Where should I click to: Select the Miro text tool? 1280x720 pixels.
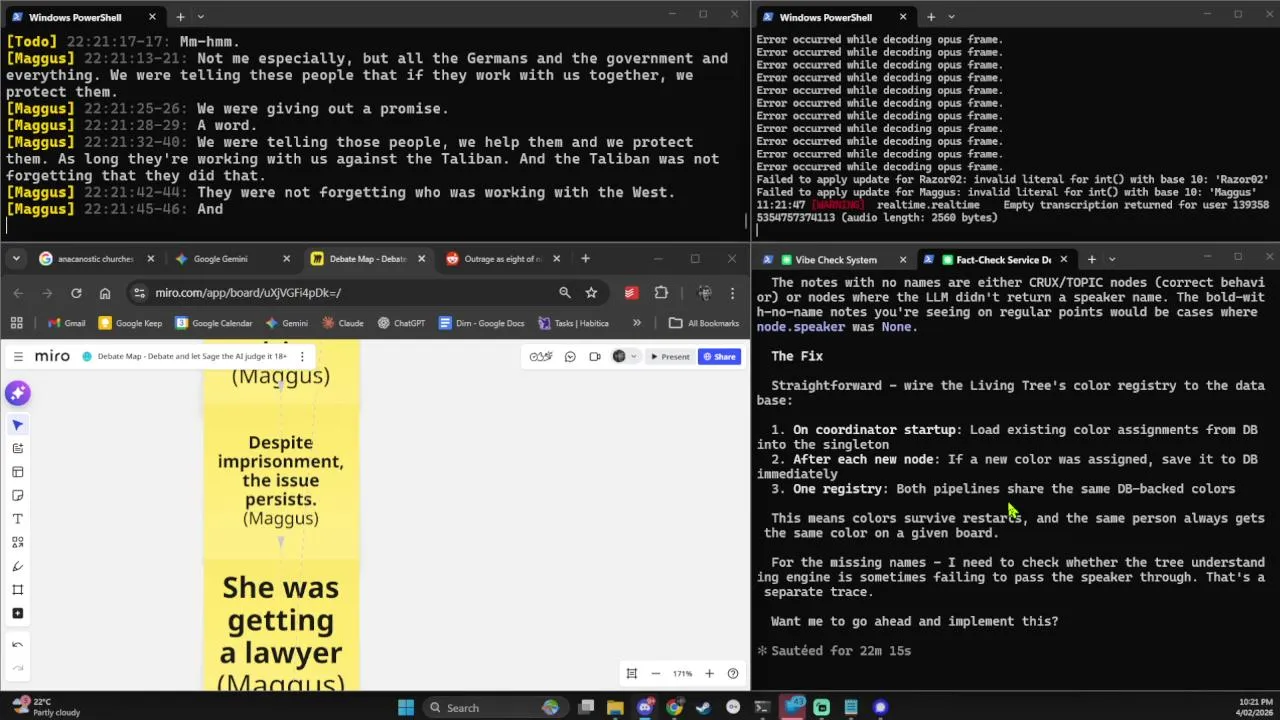click(17, 519)
